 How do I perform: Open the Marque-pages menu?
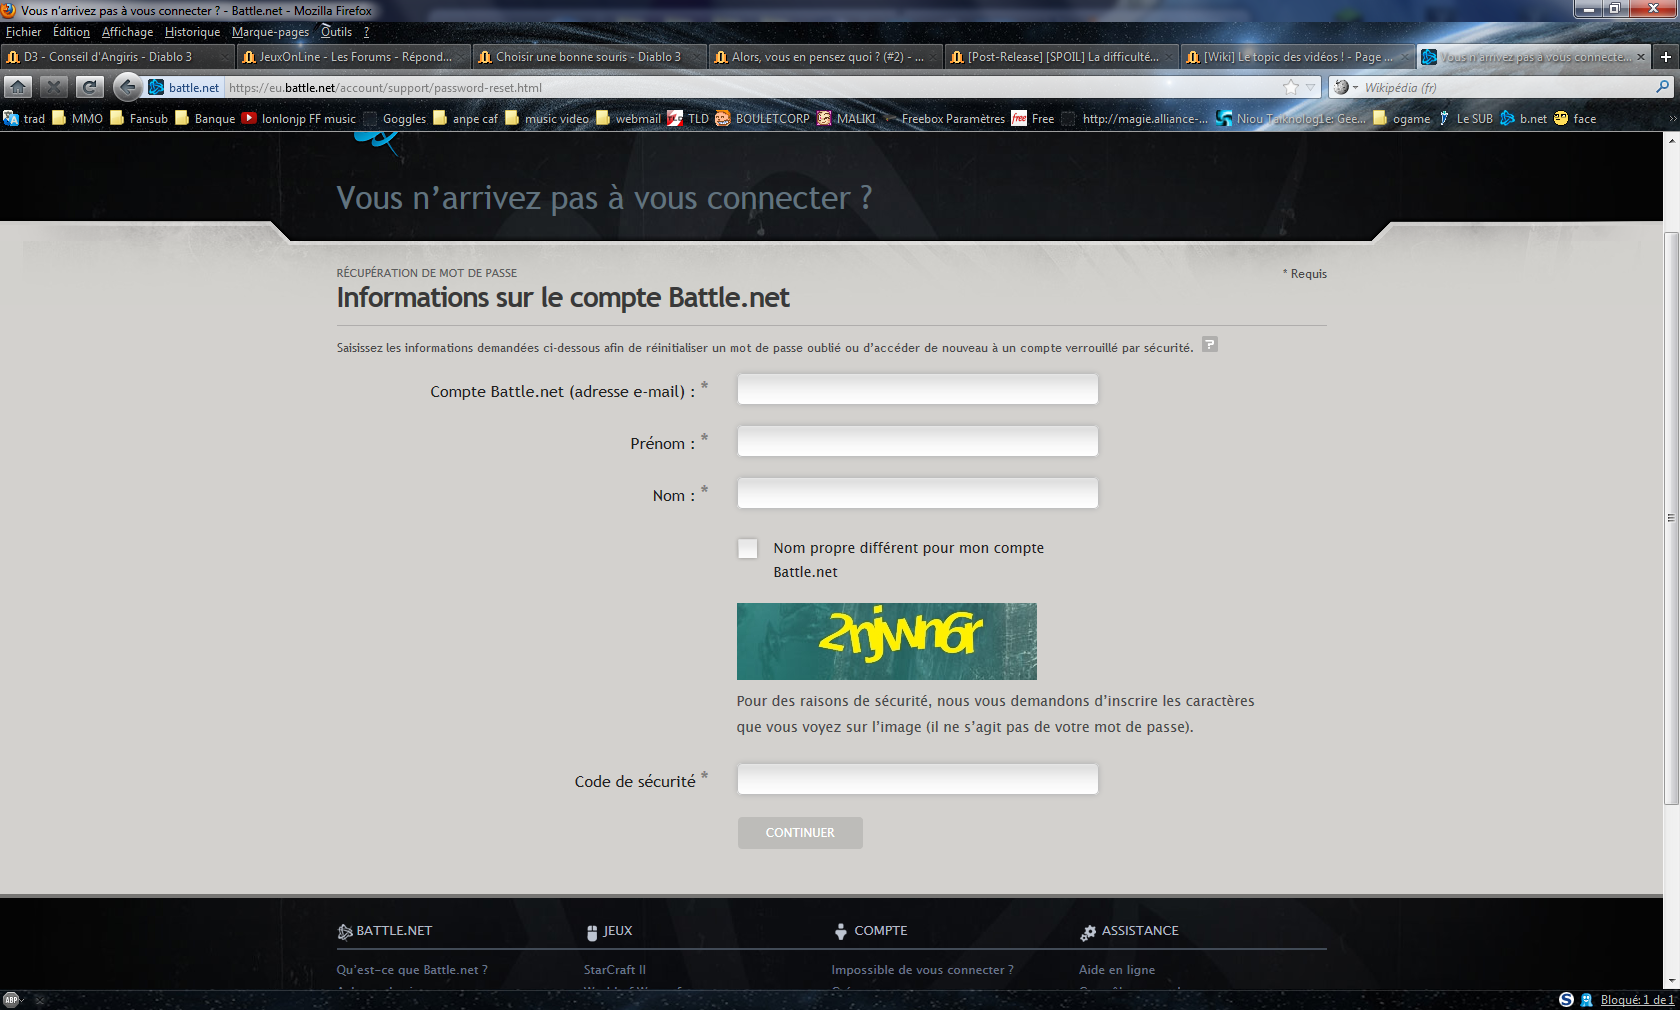click(270, 32)
